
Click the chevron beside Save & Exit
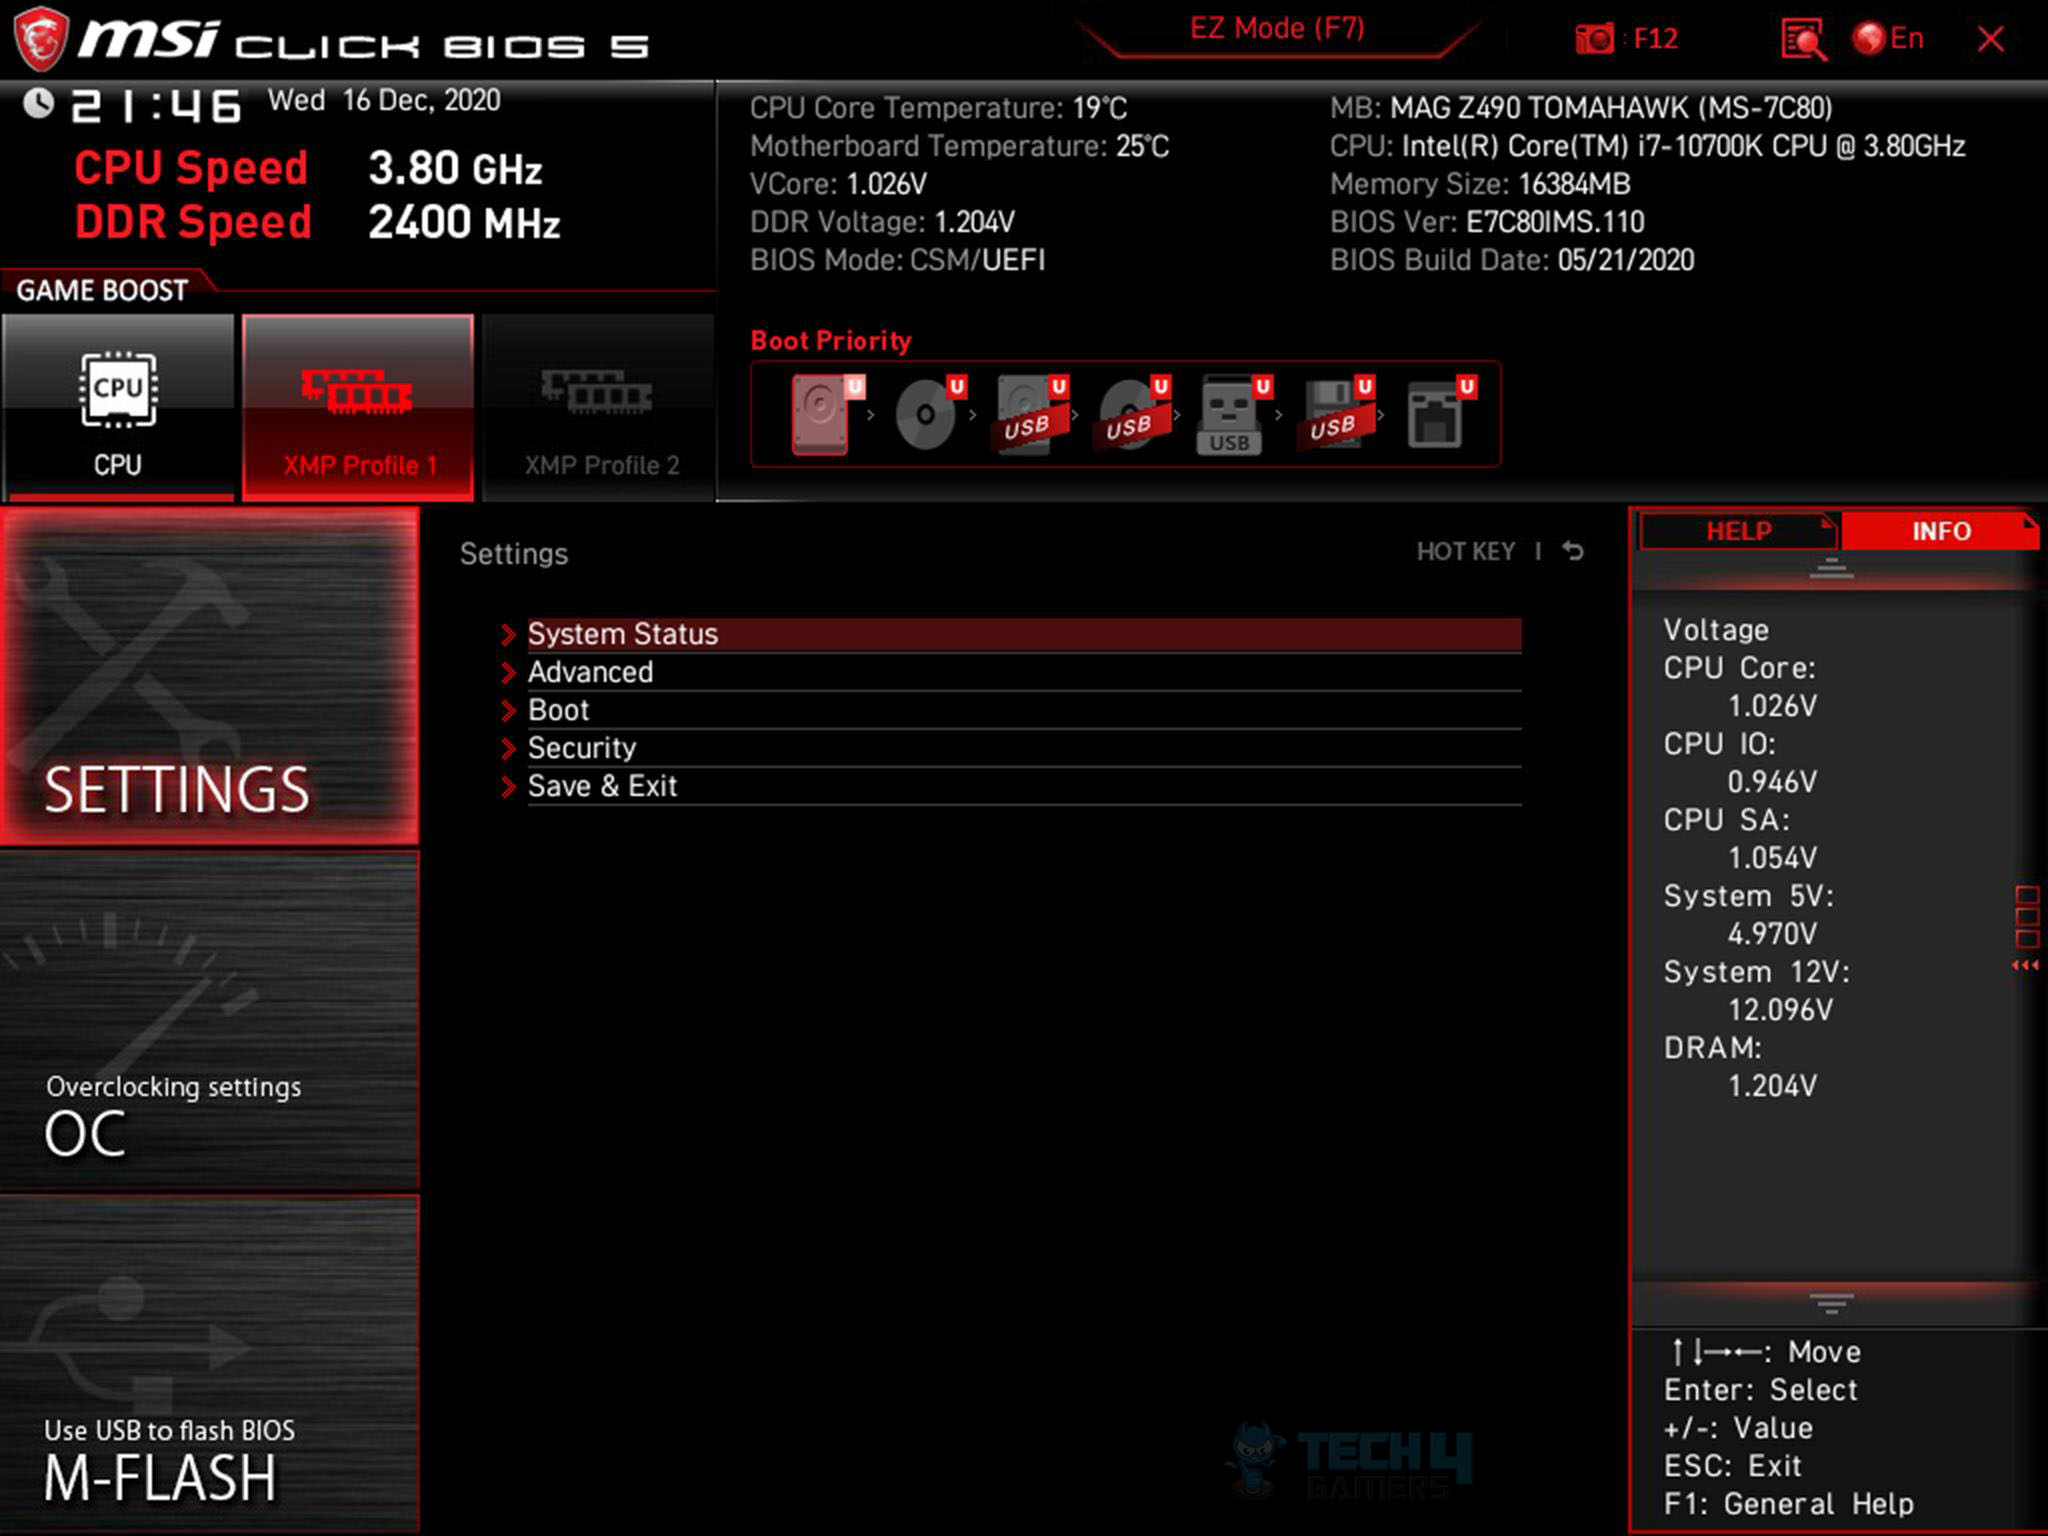click(x=508, y=786)
